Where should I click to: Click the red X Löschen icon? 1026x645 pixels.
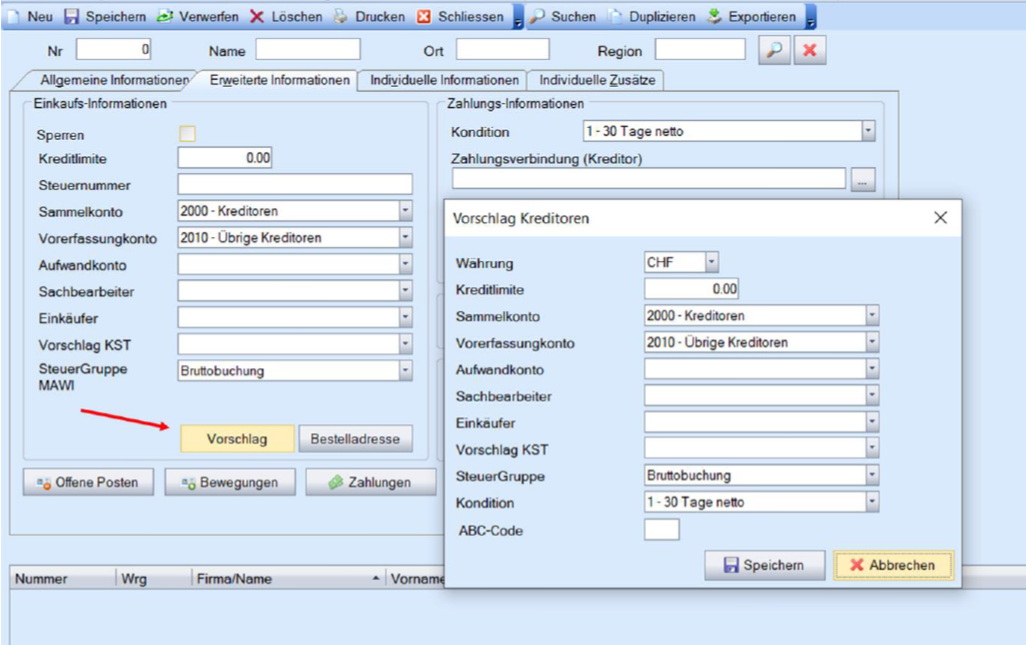[257, 16]
